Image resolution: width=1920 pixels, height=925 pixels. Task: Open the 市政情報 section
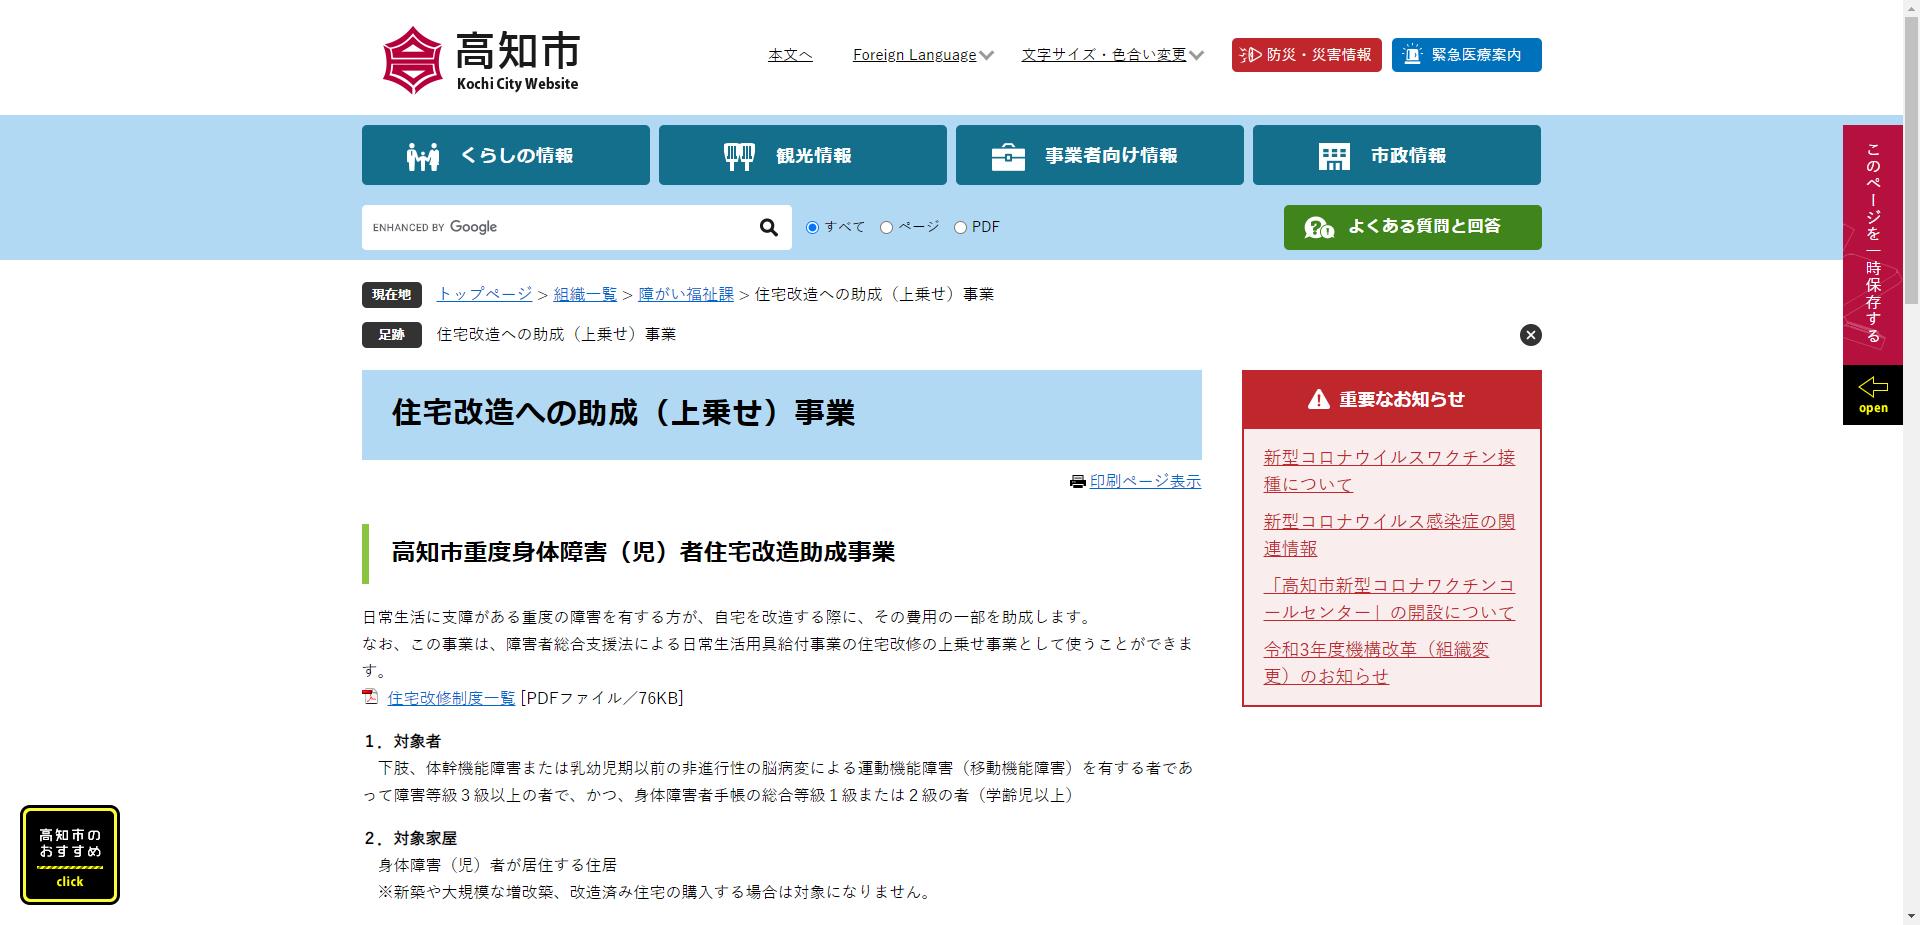coord(1396,154)
